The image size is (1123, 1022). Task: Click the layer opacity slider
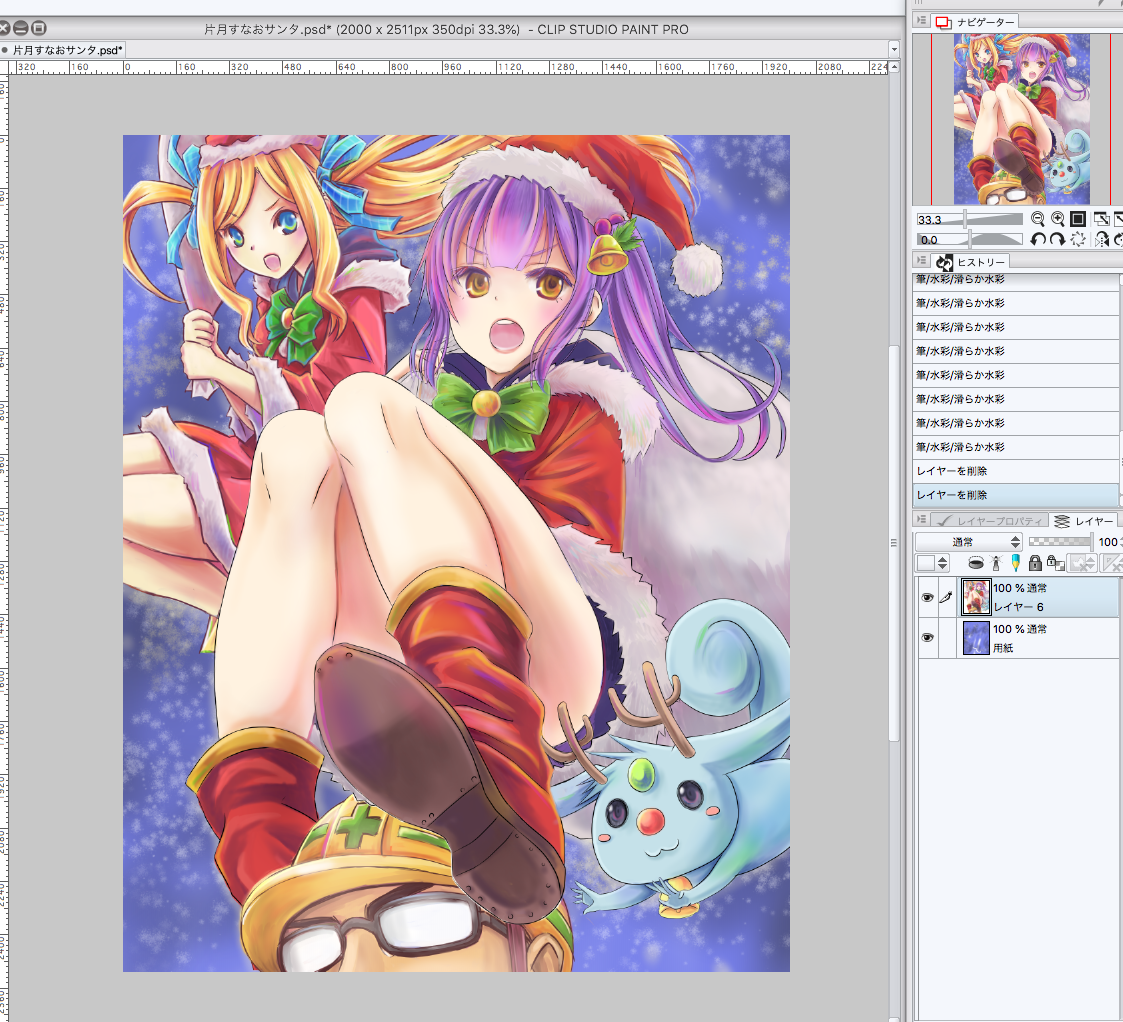(x=1061, y=542)
